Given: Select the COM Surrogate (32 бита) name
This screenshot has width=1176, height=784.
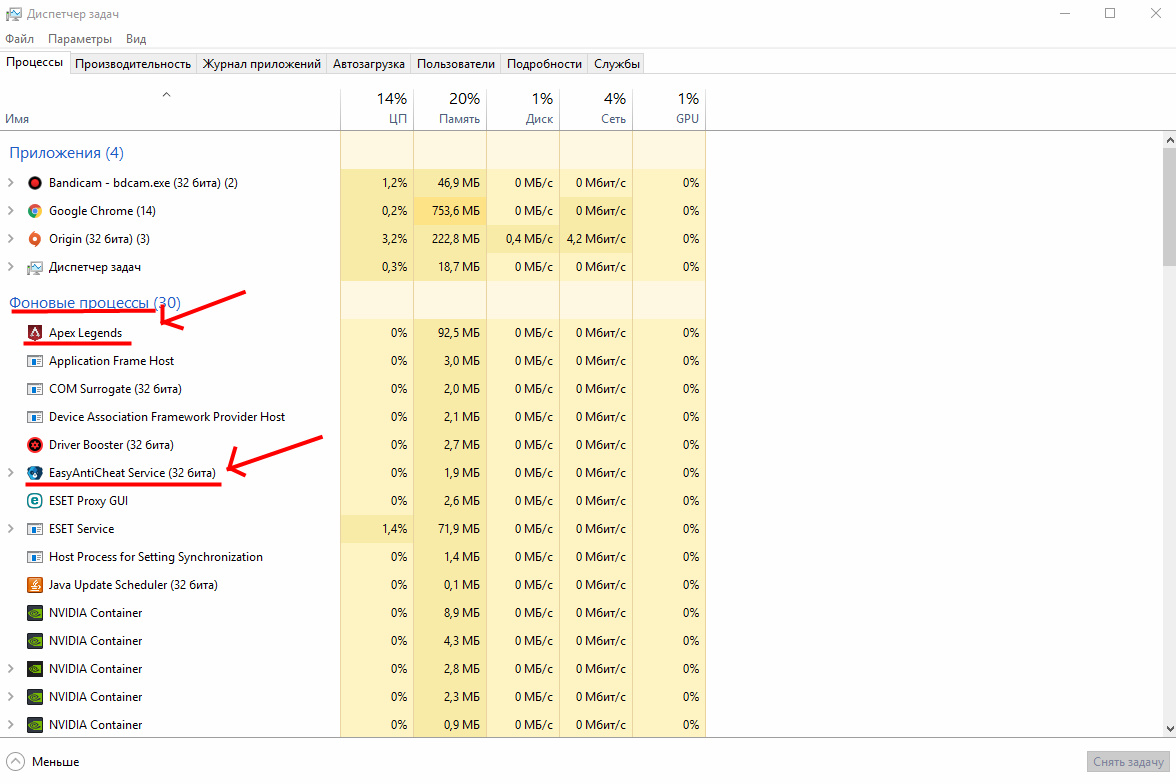Looking at the screenshot, I should [x=116, y=389].
